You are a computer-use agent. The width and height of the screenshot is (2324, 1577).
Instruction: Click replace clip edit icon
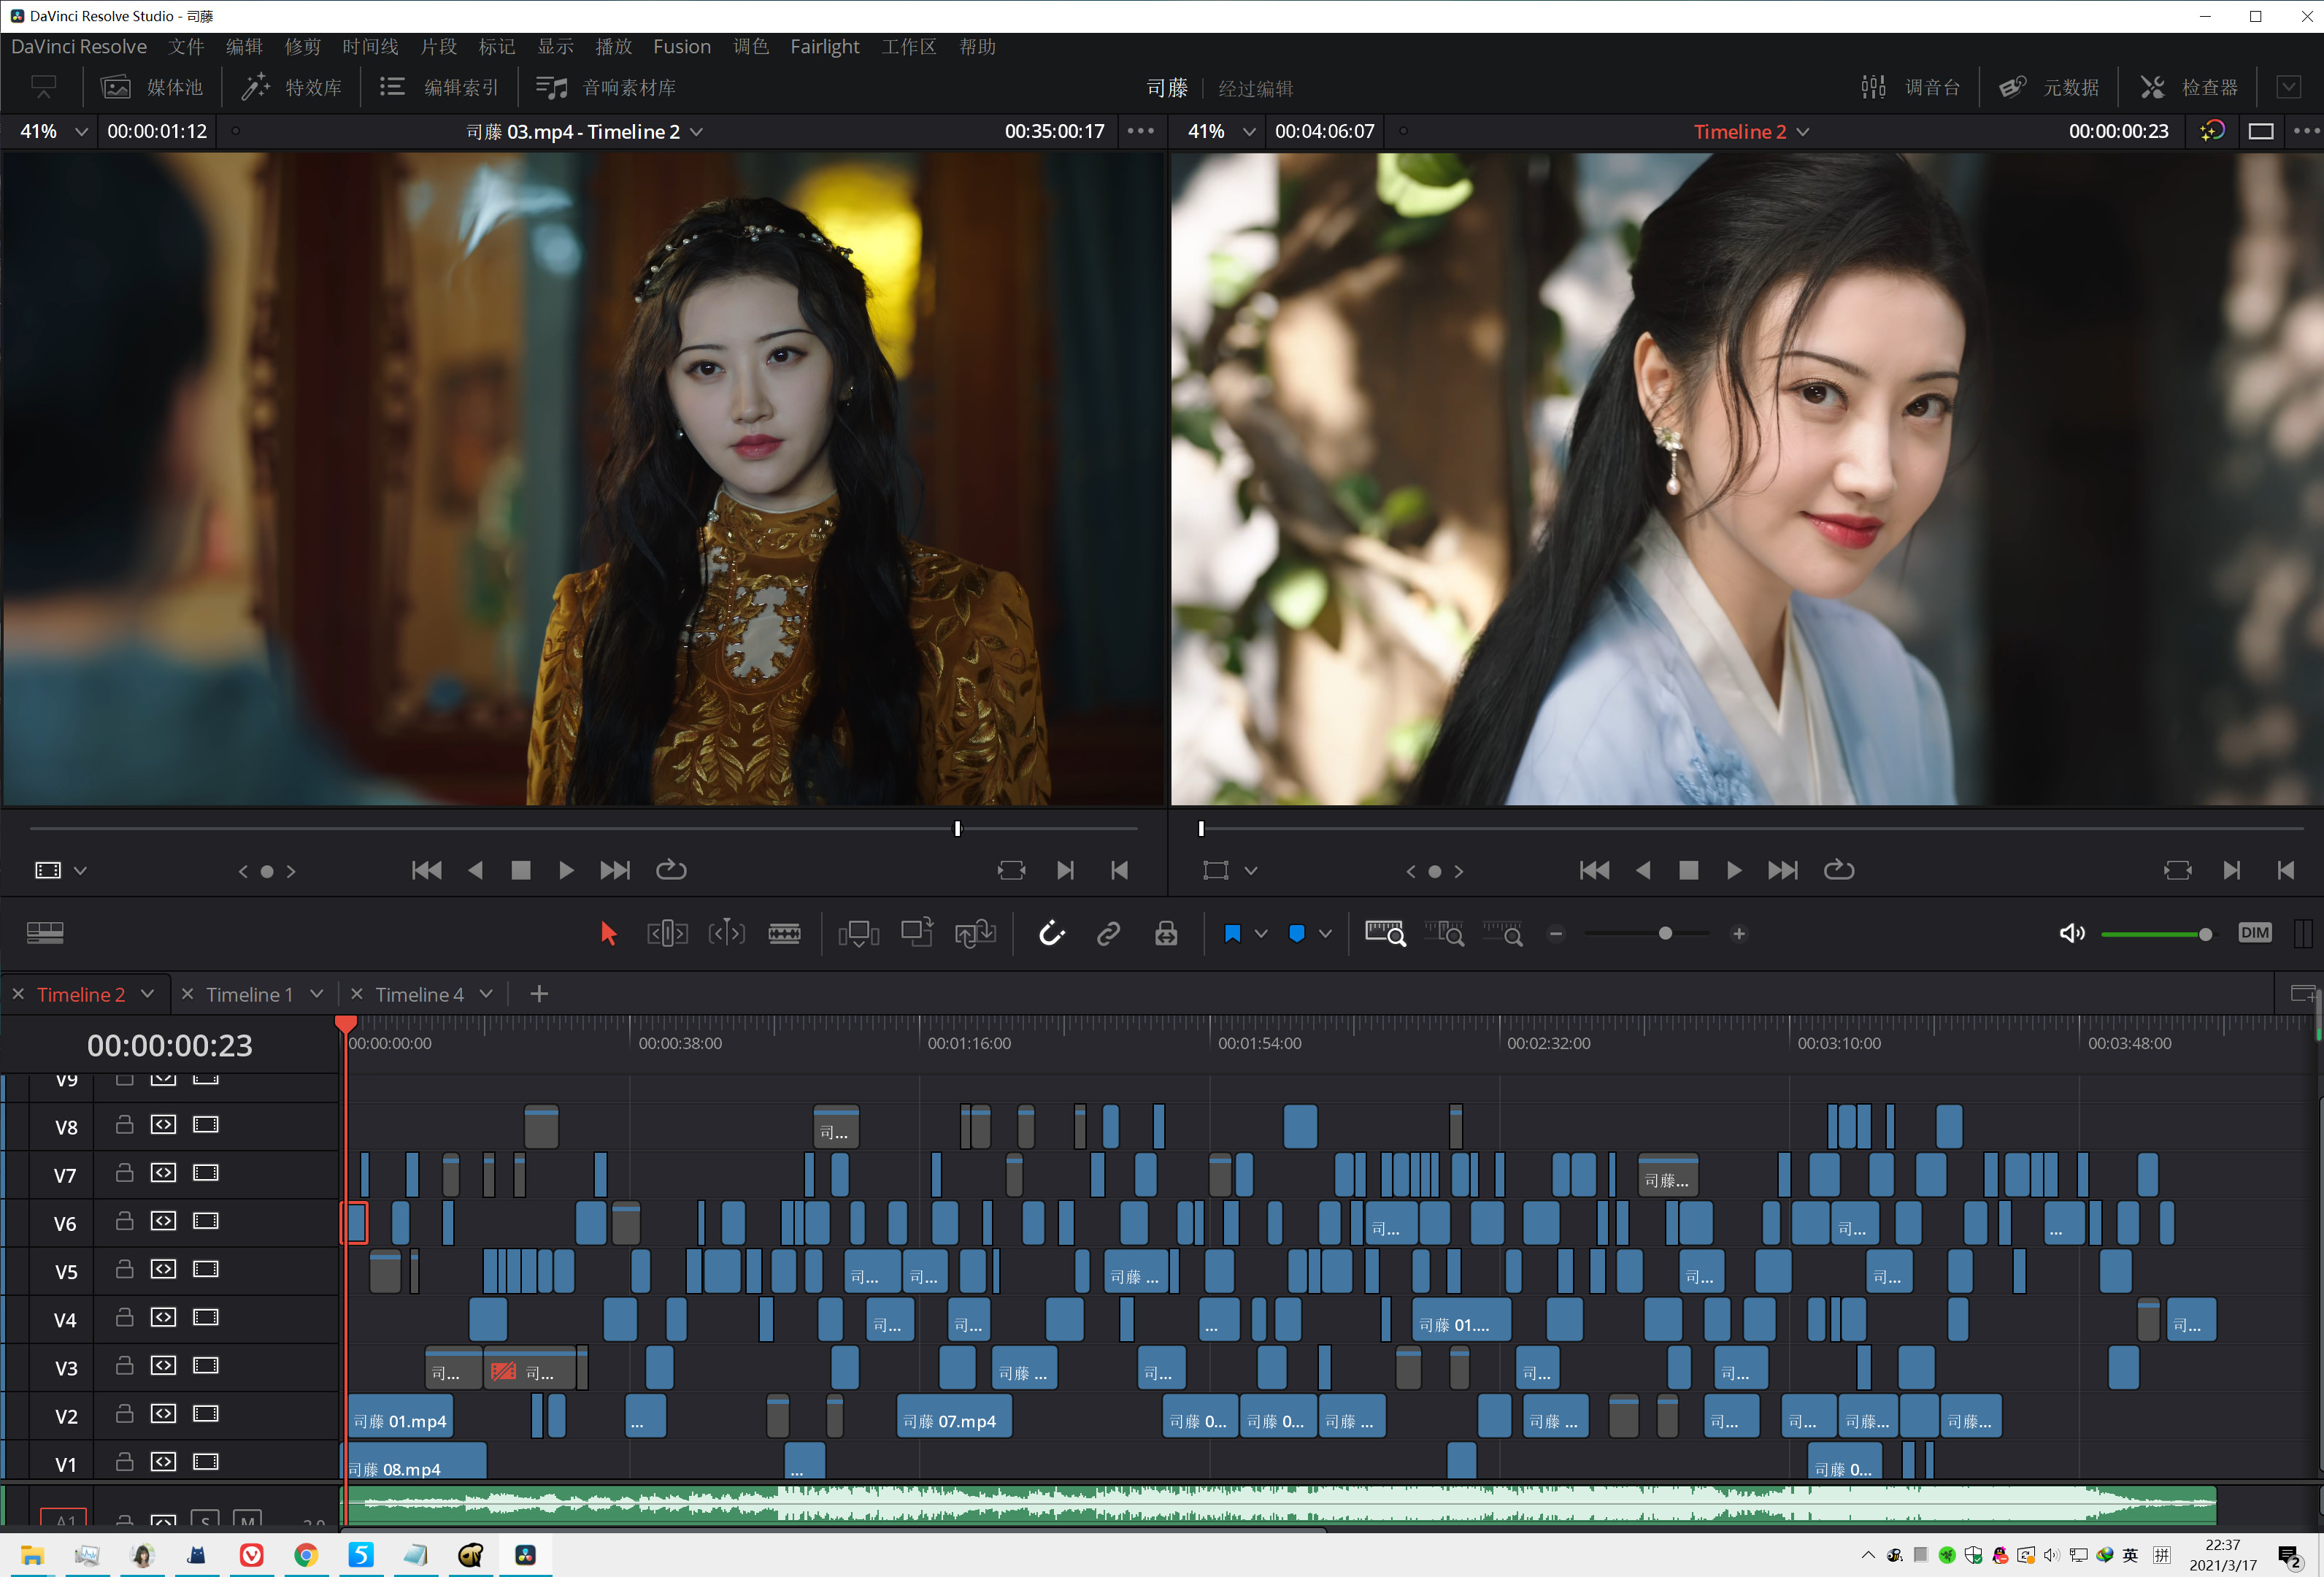tap(975, 933)
